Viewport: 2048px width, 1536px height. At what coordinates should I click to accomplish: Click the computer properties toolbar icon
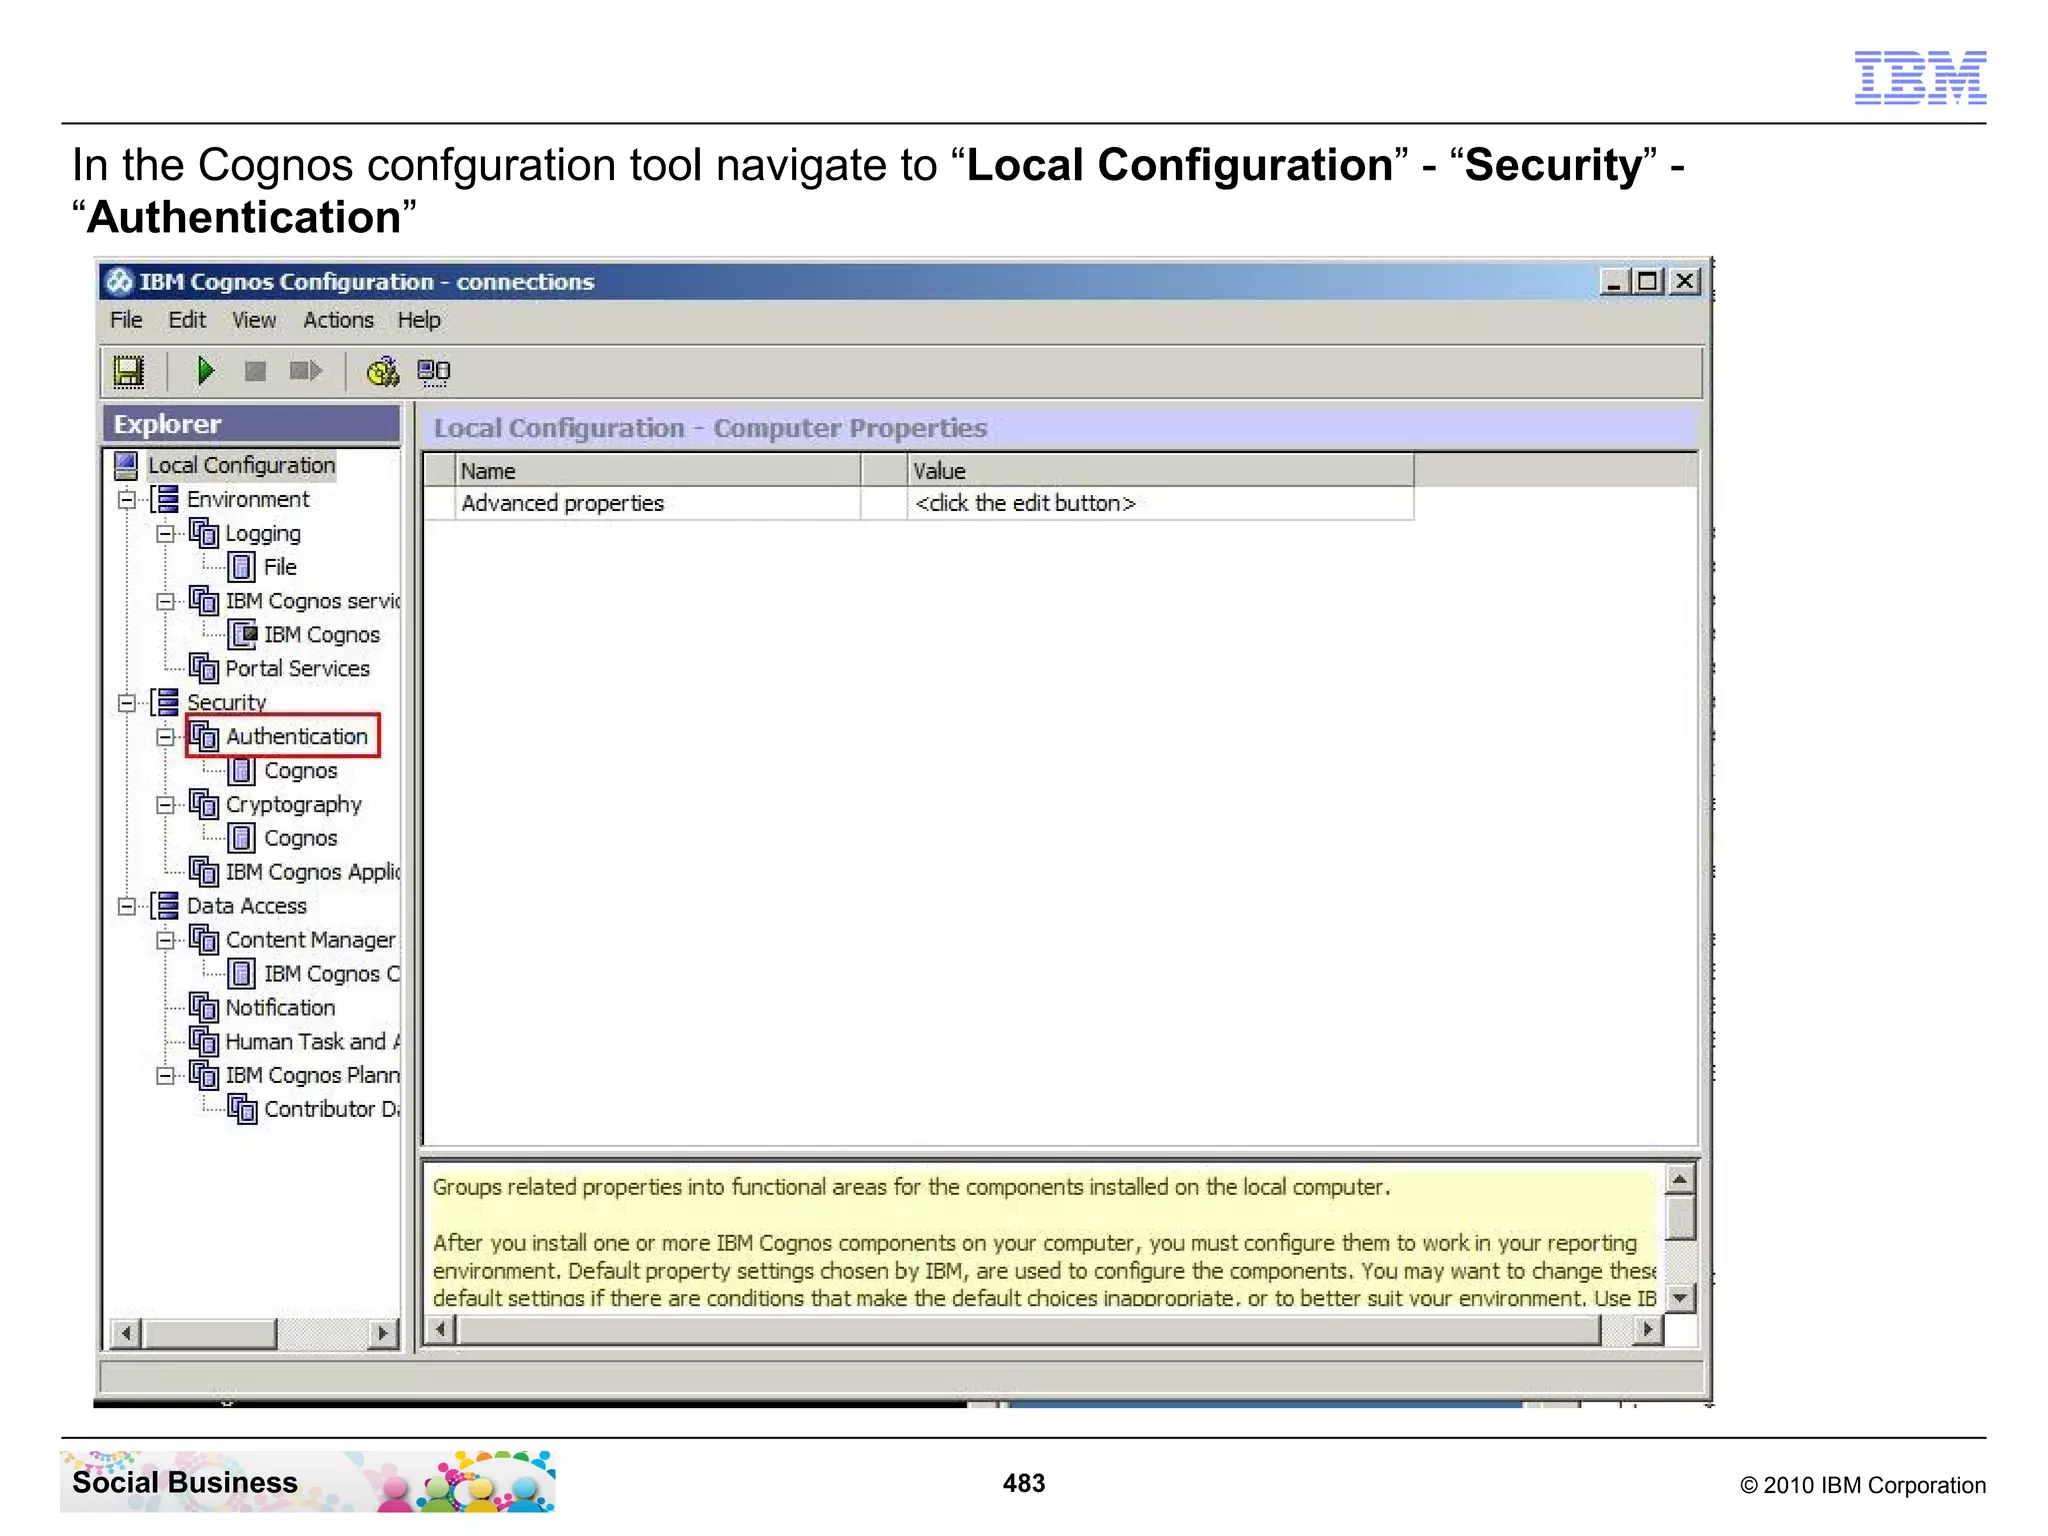(x=434, y=372)
